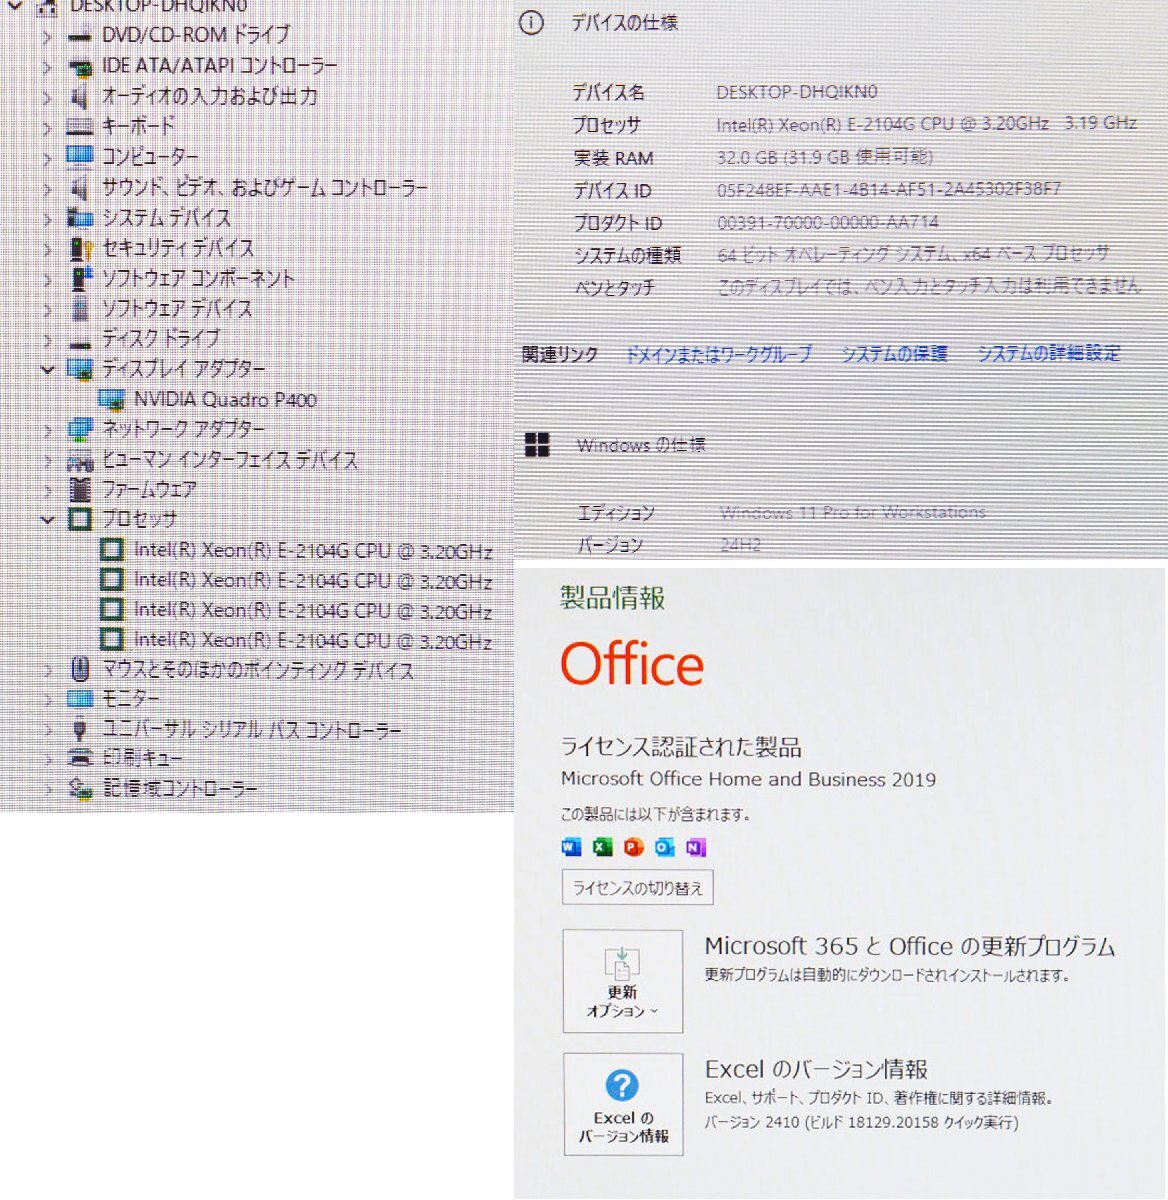
Task: Select the first Intel Xeon E-2104G entry
Action: point(313,551)
